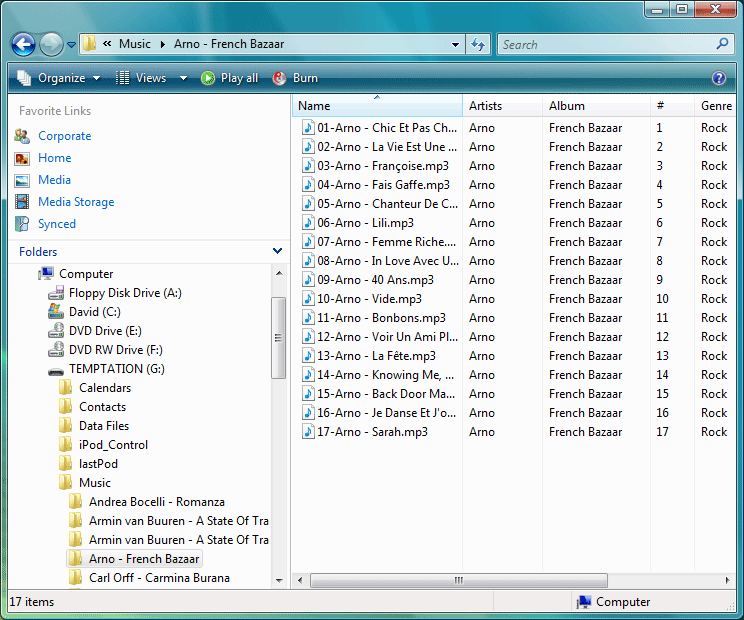Image resolution: width=744 pixels, height=620 pixels.
Task: Open the Calendars folder in tree
Action: pyautogui.click(x=105, y=388)
